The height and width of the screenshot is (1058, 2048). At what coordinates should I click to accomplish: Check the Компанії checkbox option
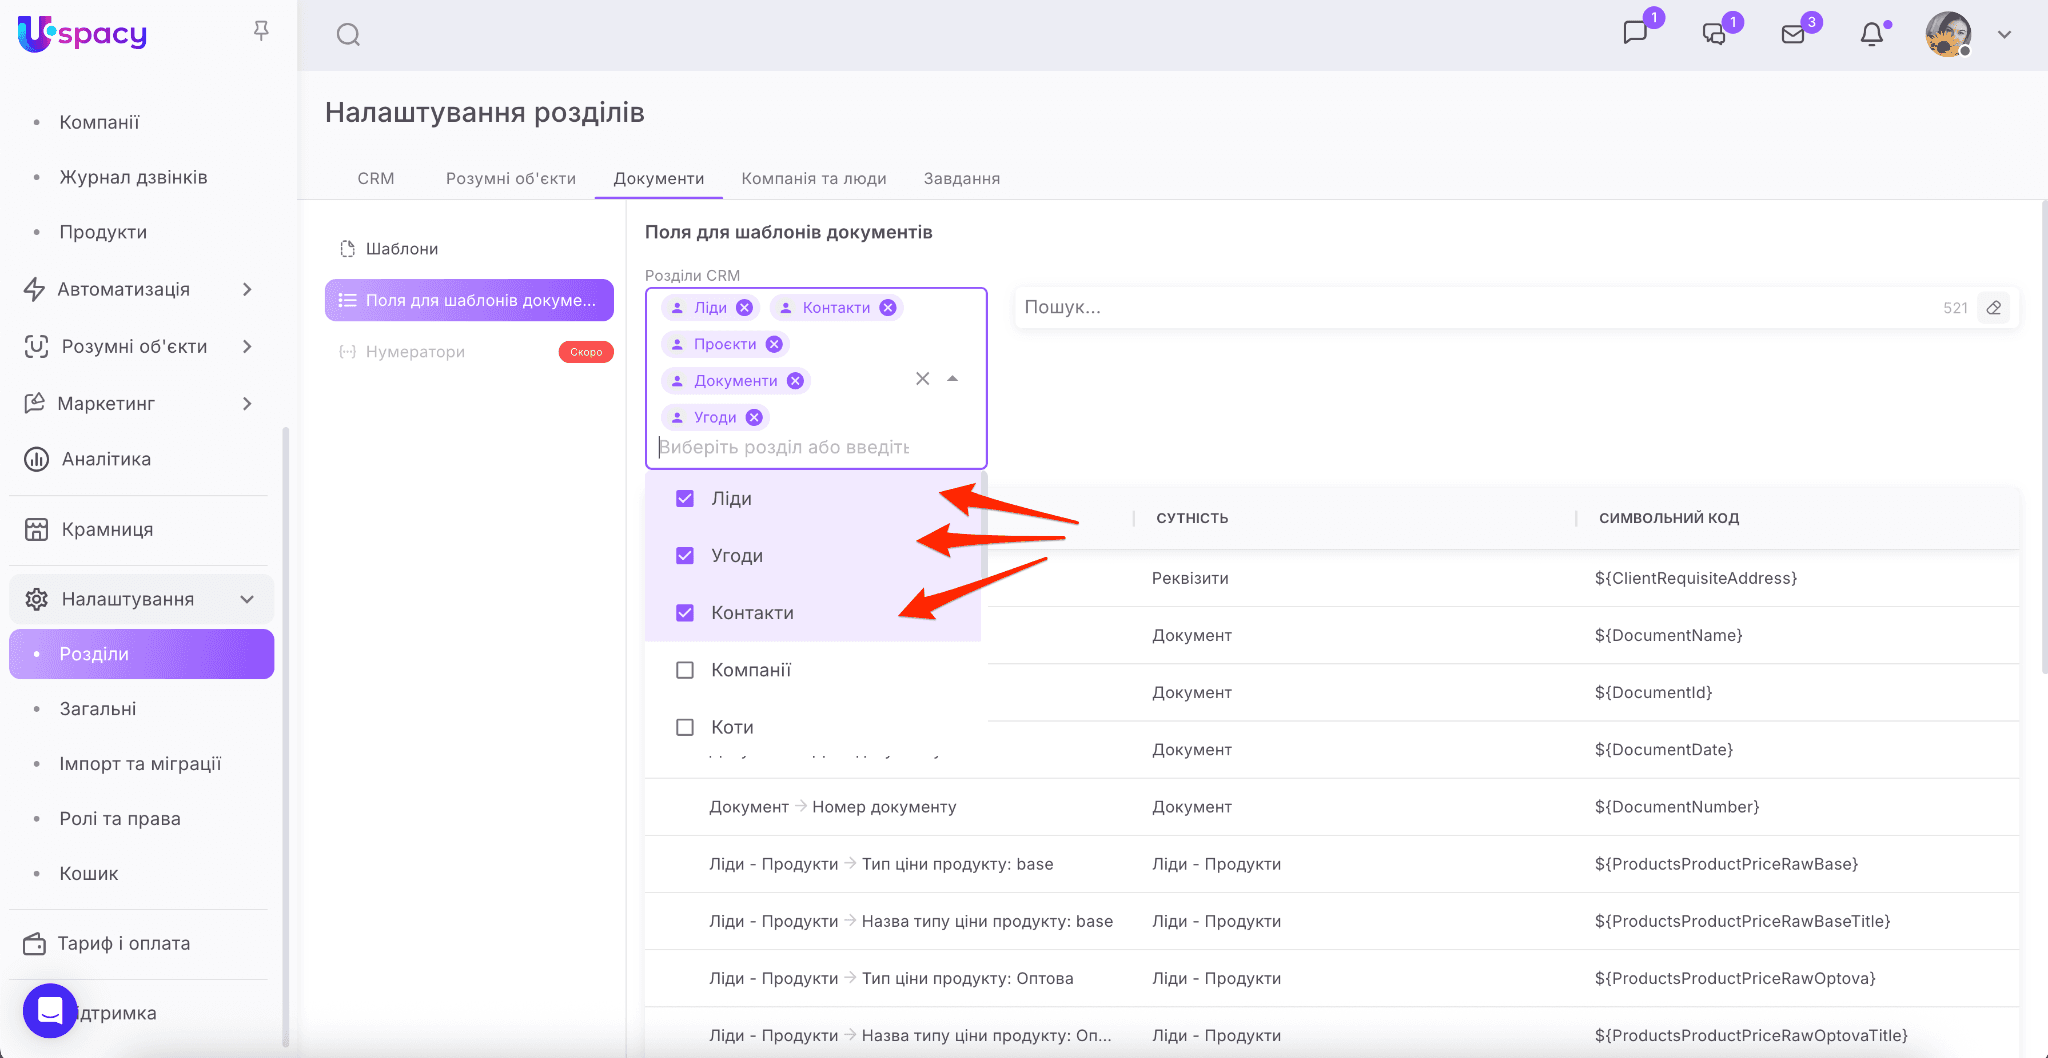click(x=685, y=670)
